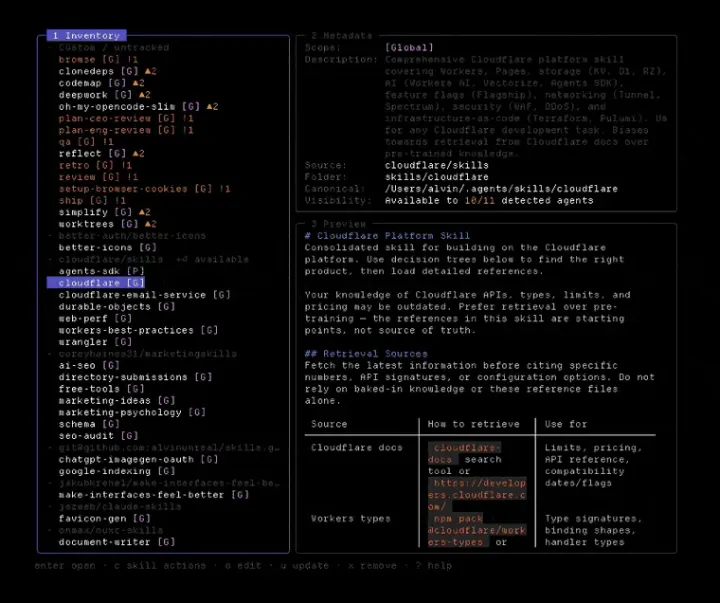Screen dimensions: 720x603
Task: Select the cloudflare-email-service skill row
Action: point(144,295)
